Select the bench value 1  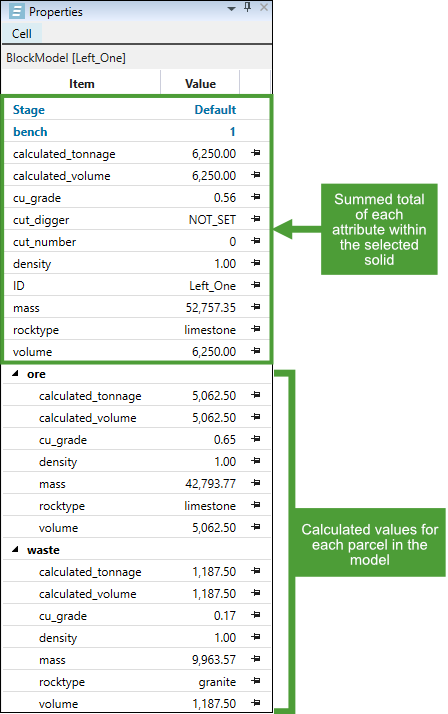click(x=232, y=132)
